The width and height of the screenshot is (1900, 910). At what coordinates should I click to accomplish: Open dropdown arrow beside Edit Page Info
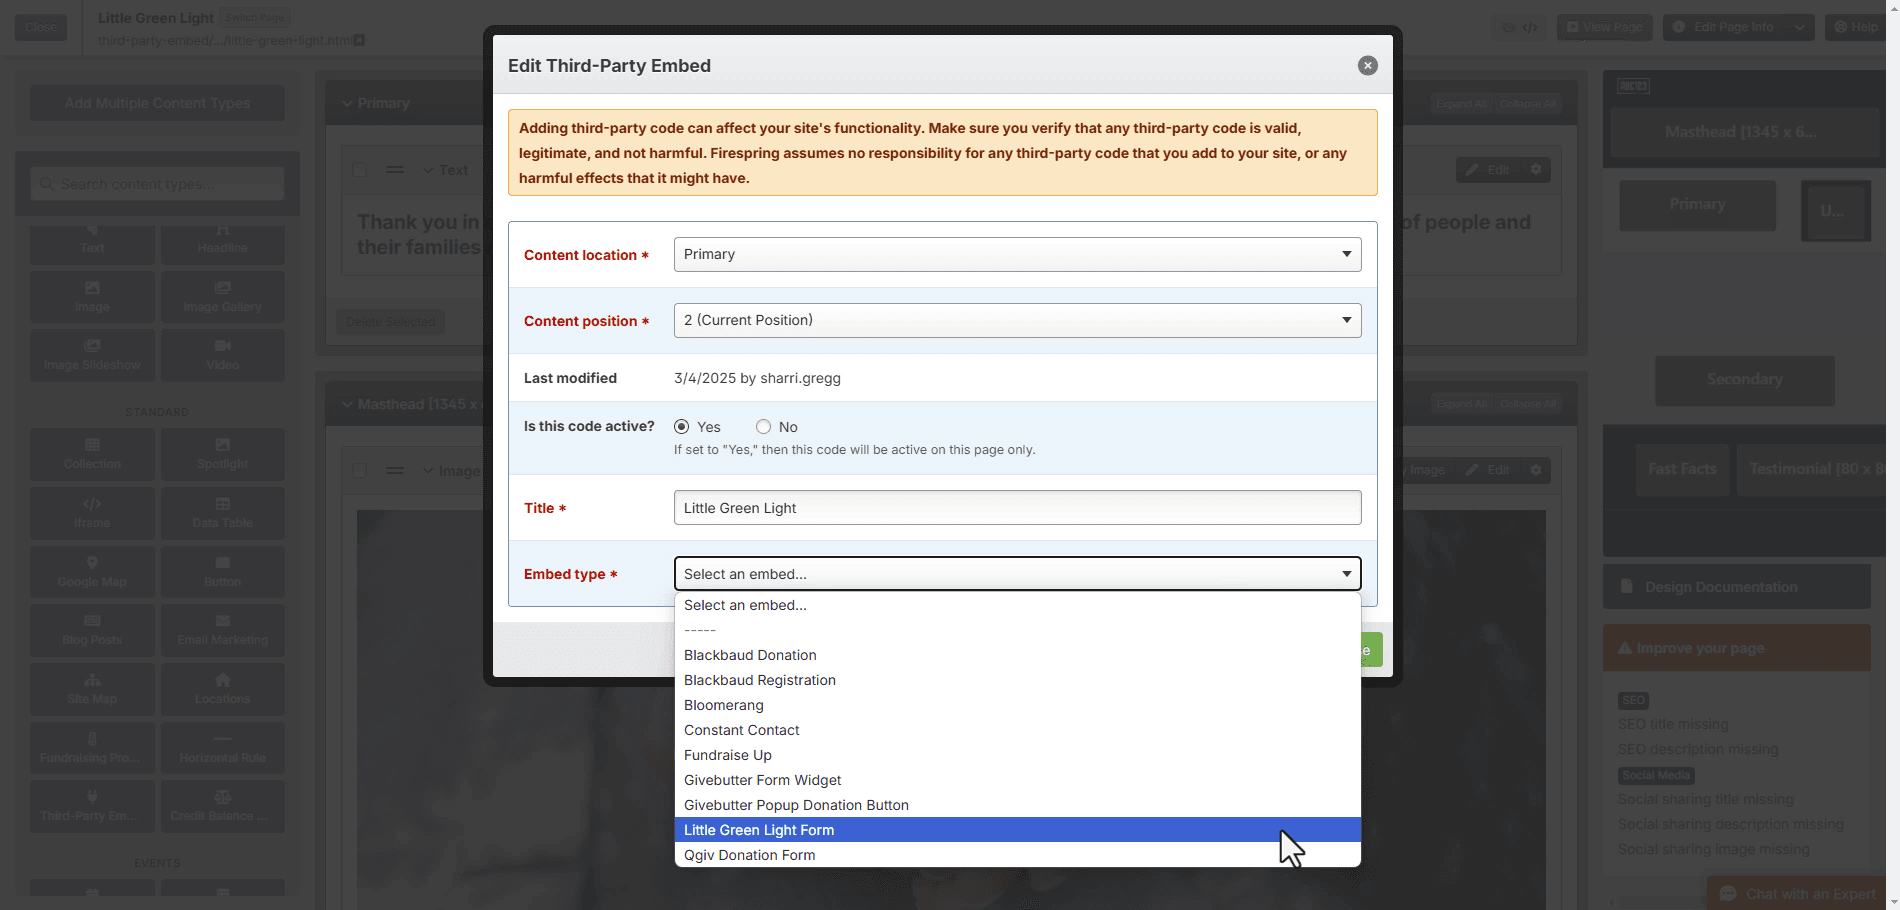[1800, 27]
